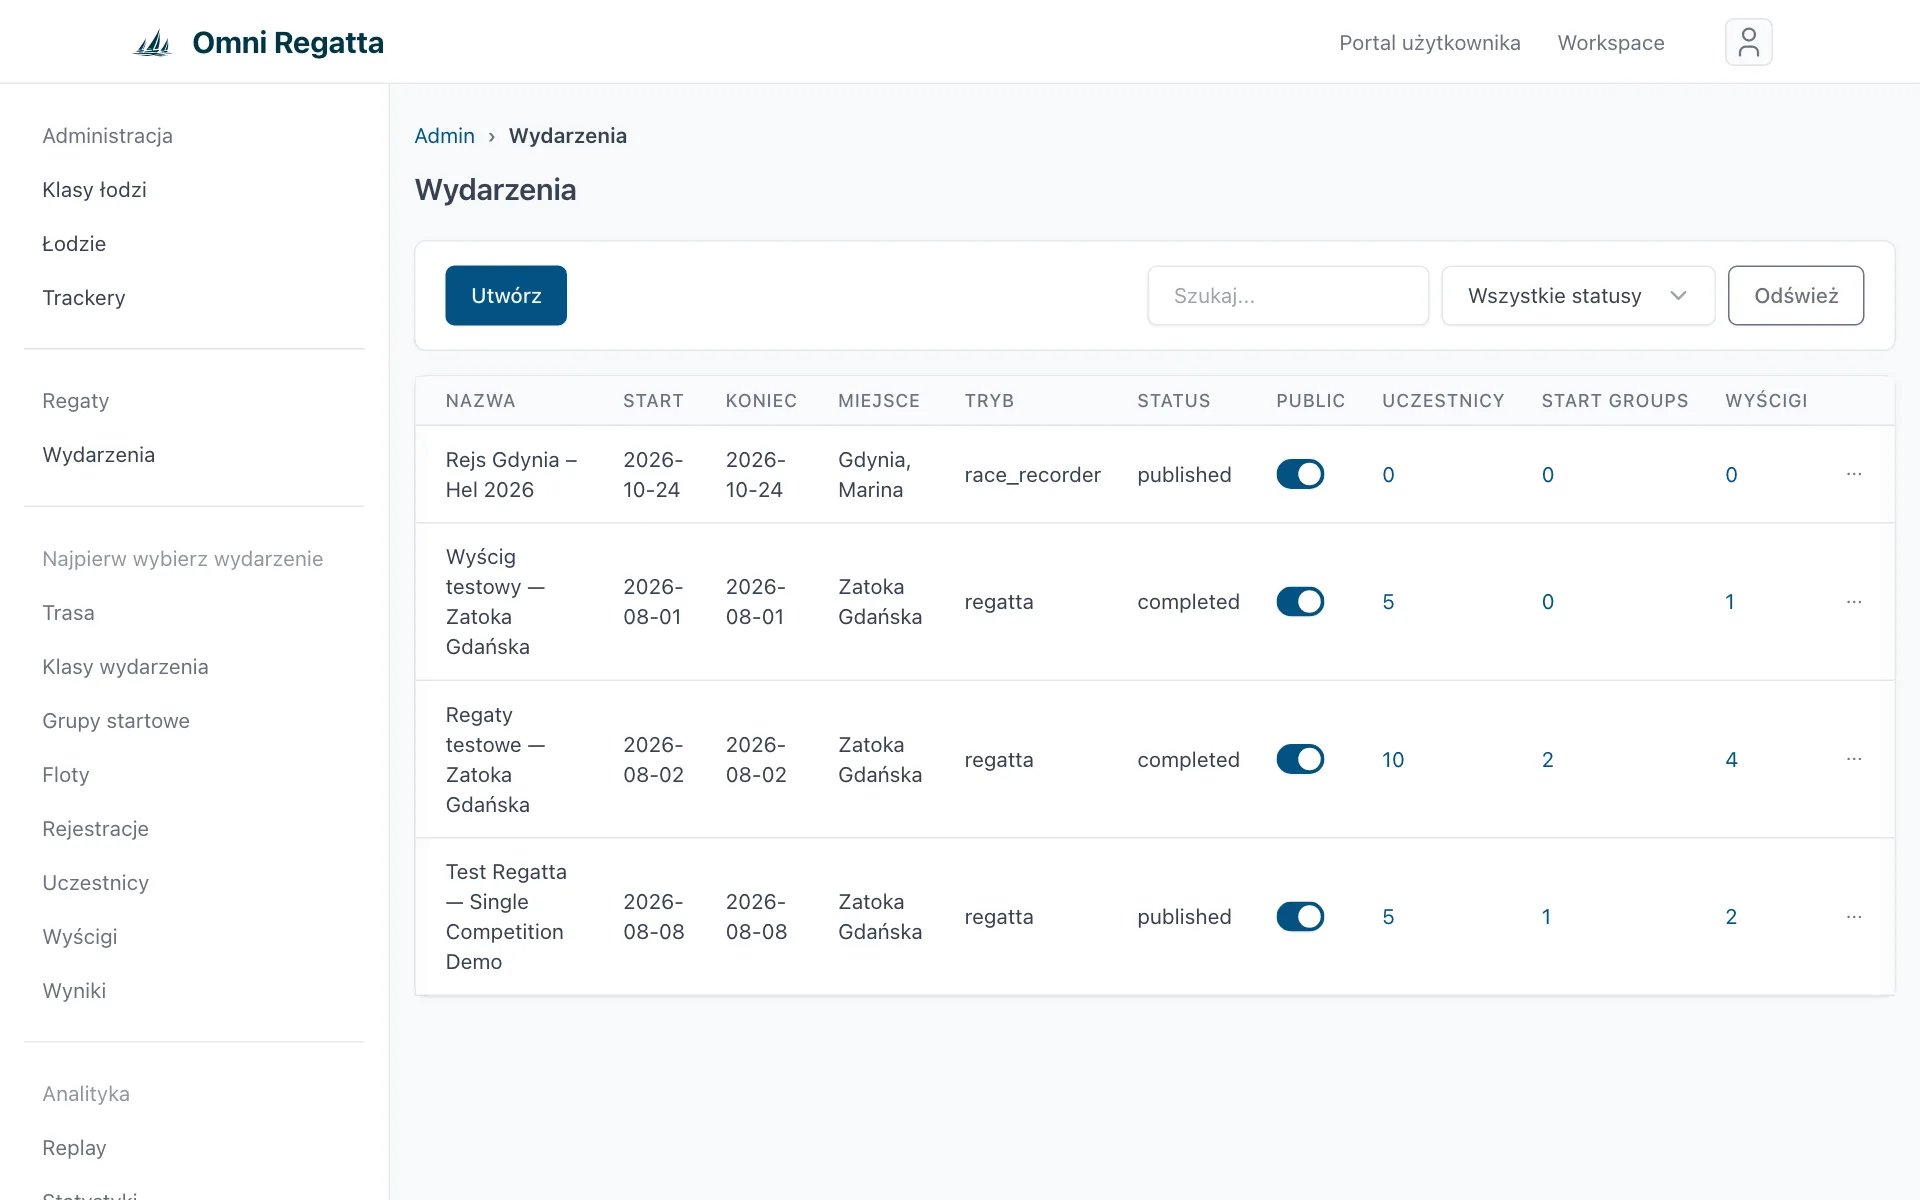1920x1200 pixels.
Task: Open the user profile avatar icon
Action: 1748,42
